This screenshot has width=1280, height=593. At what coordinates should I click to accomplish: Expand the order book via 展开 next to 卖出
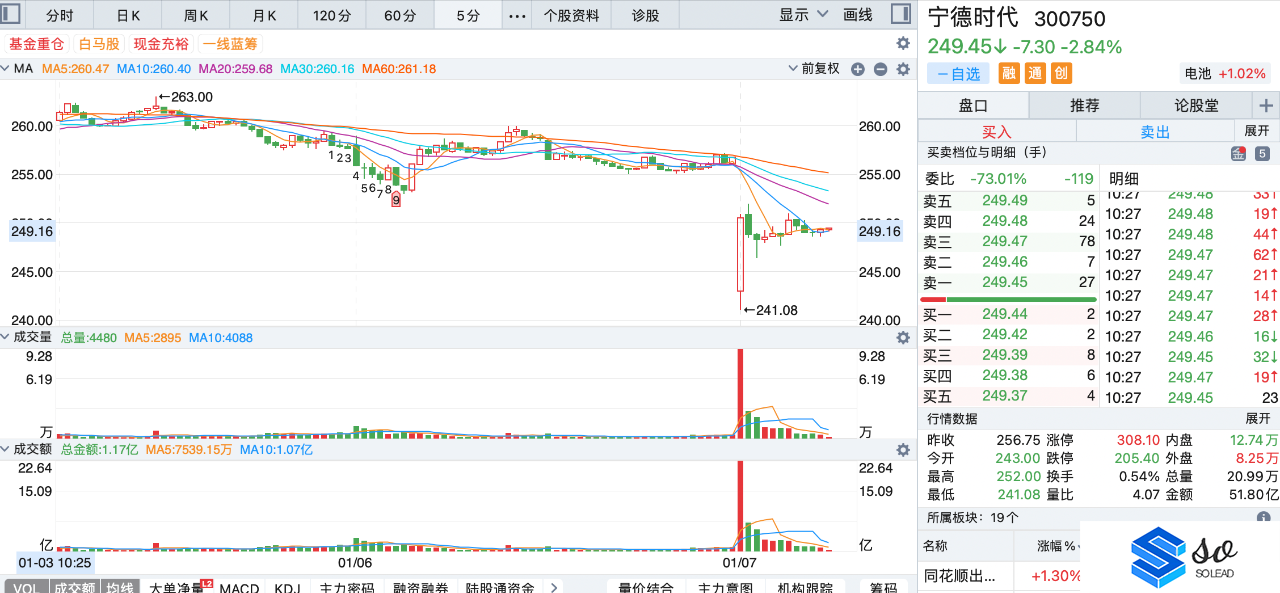pos(1257,131)
